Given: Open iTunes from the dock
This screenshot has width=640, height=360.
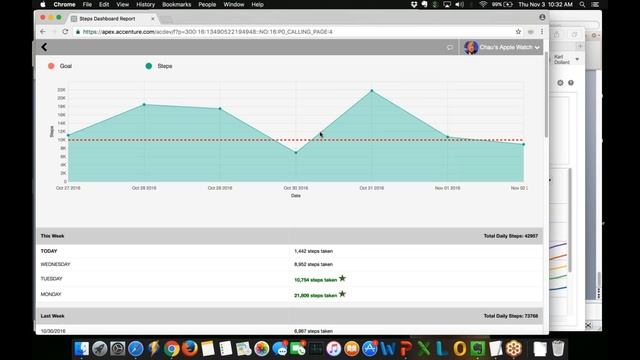Looking at the screenshot, I should coord(333,349).
